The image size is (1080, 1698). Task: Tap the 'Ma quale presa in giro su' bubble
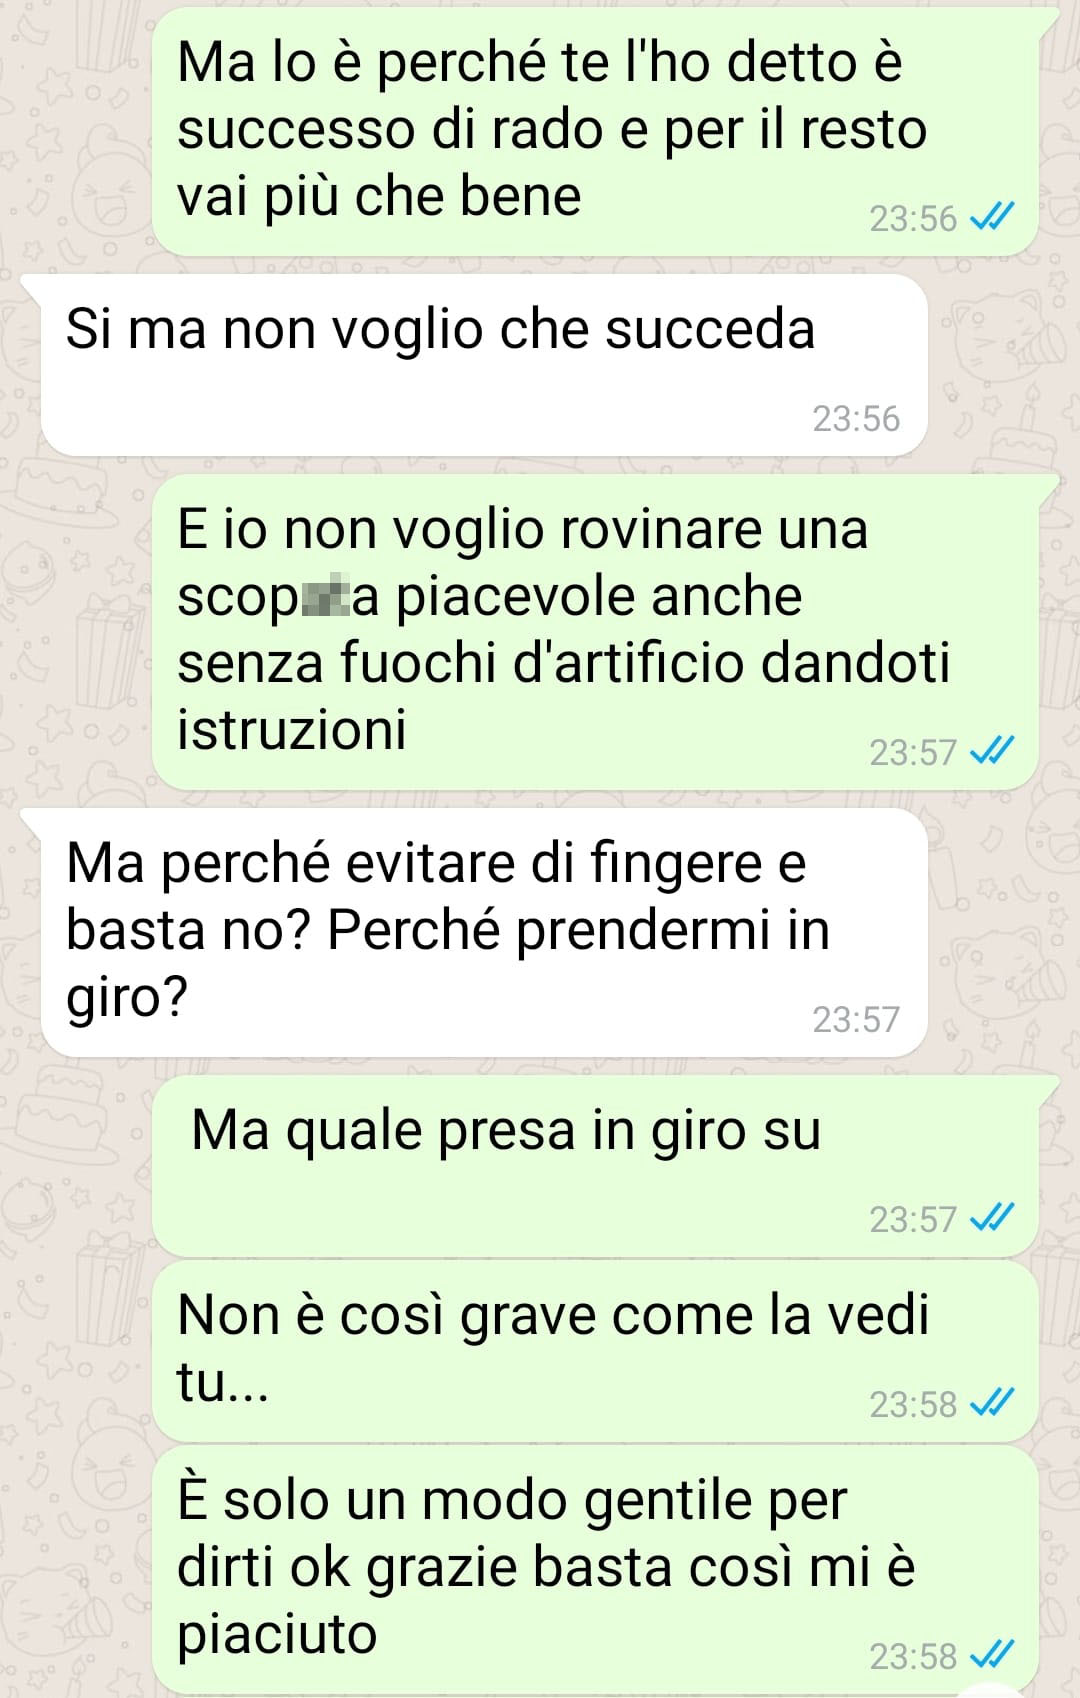point(594,1166)
